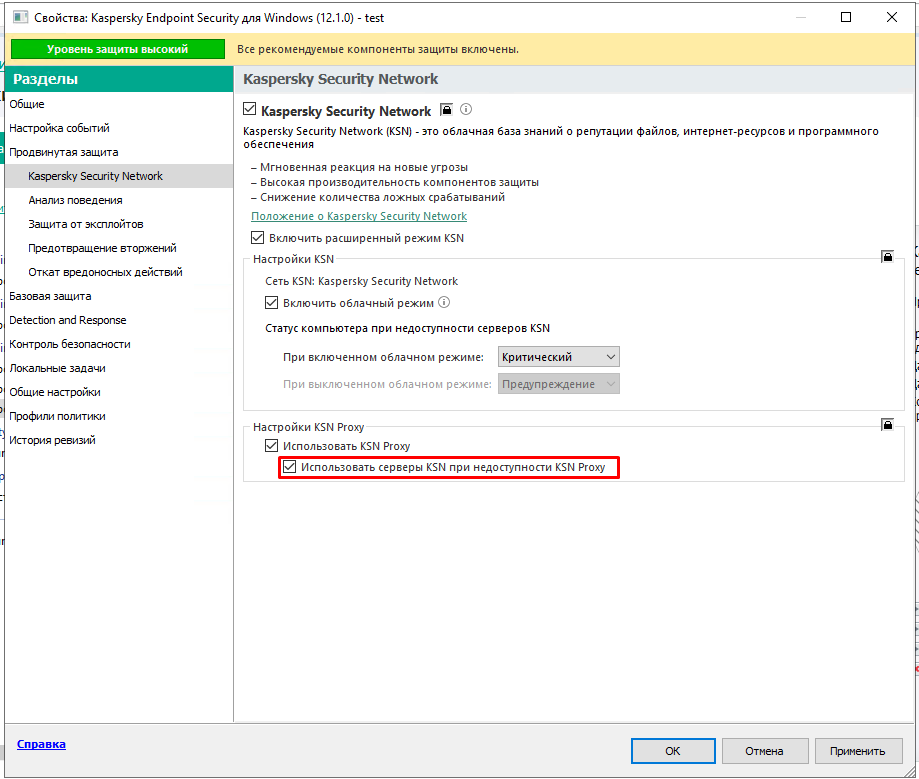This screenshot has width=919, height=779.
Task: Toggle Использовать KSN Proxy checkbox
Action: coord(271,445)
